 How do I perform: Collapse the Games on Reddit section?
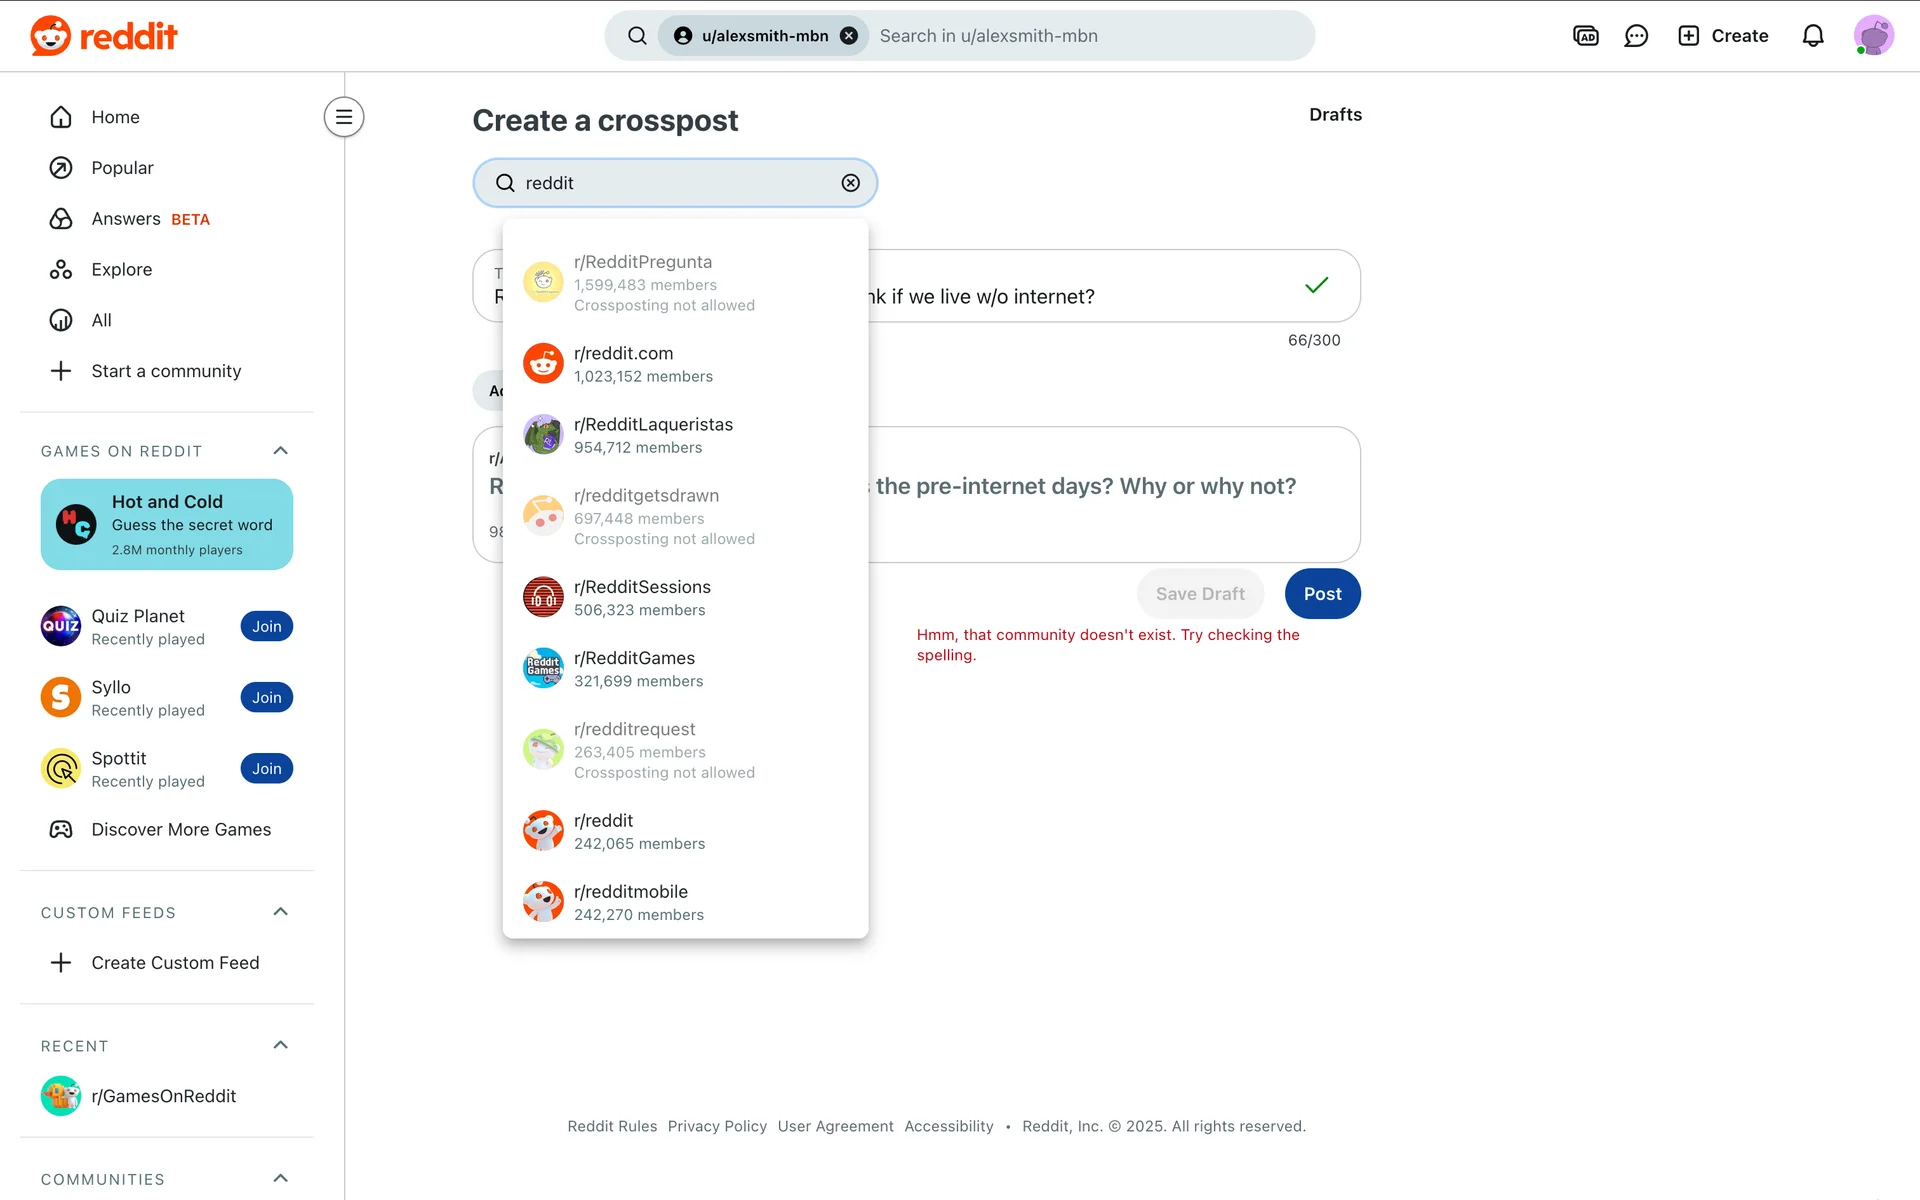pos(281,451)
